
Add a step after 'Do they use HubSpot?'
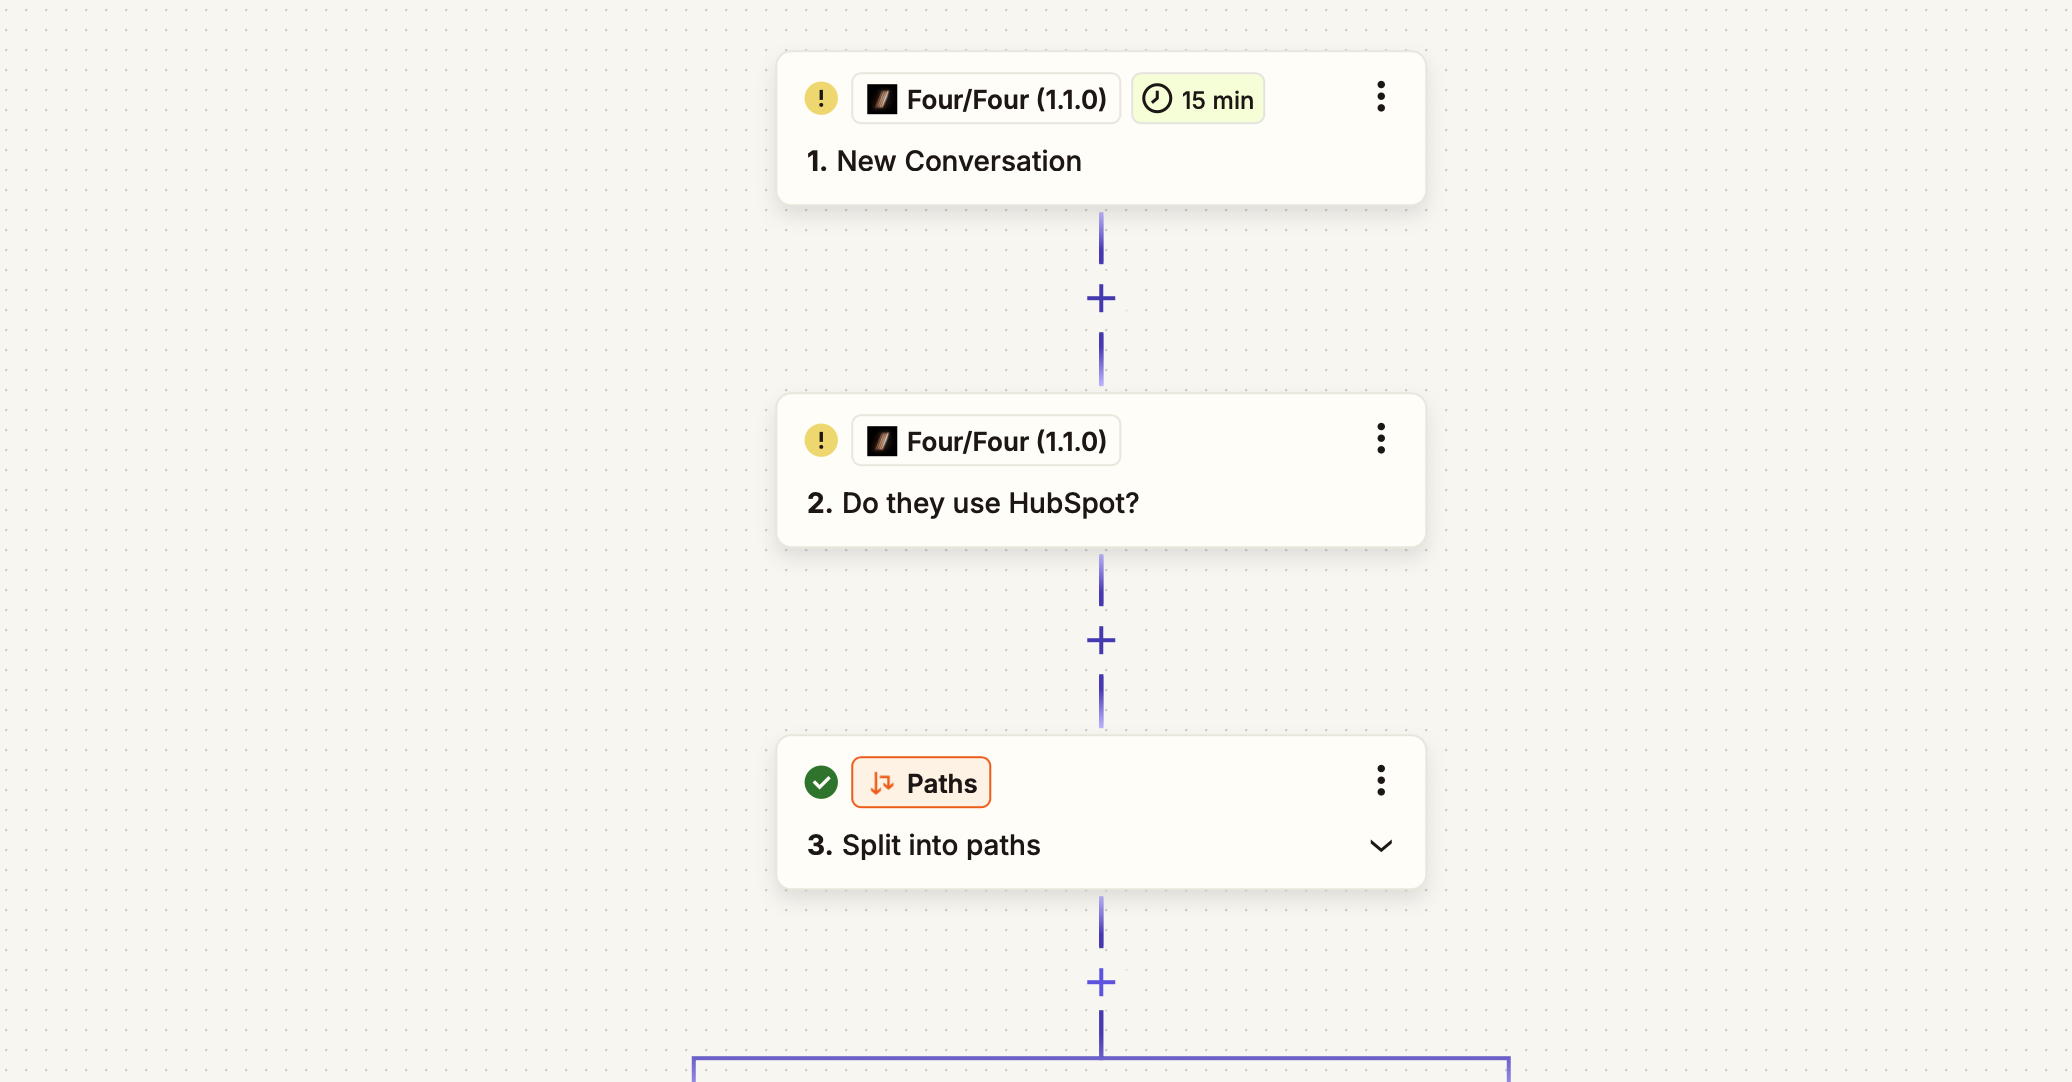click(x=1101, y=640)
